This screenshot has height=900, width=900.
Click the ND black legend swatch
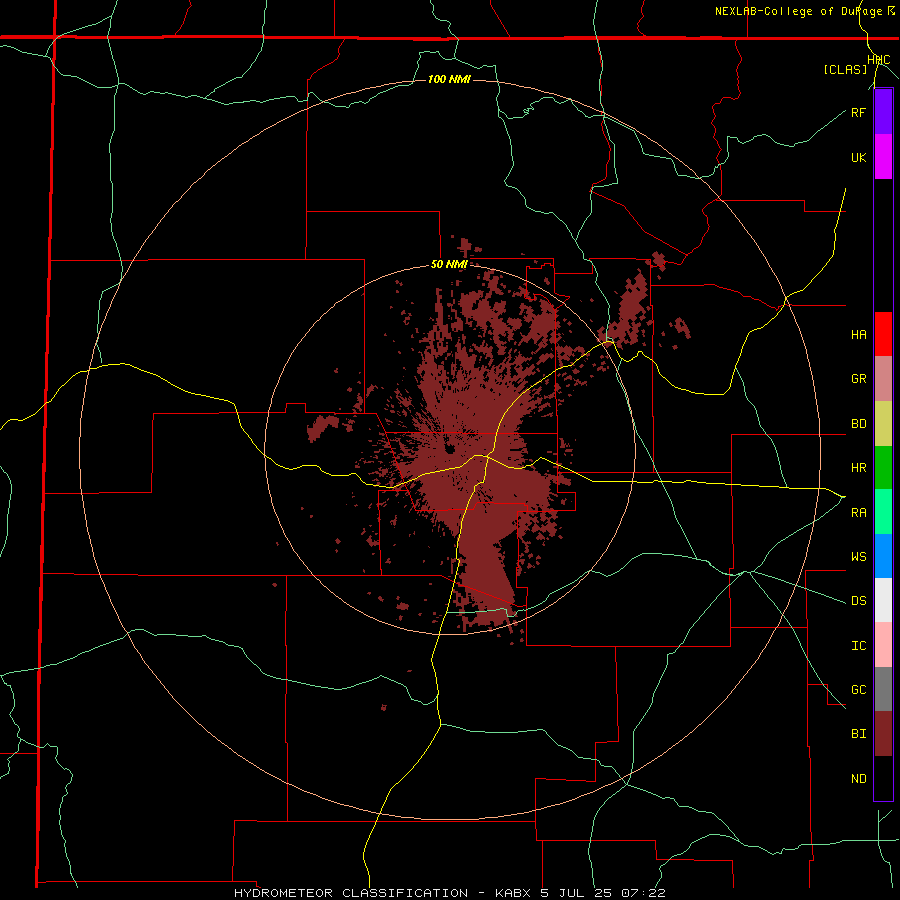pyautogui.click(x=883, y=778)
